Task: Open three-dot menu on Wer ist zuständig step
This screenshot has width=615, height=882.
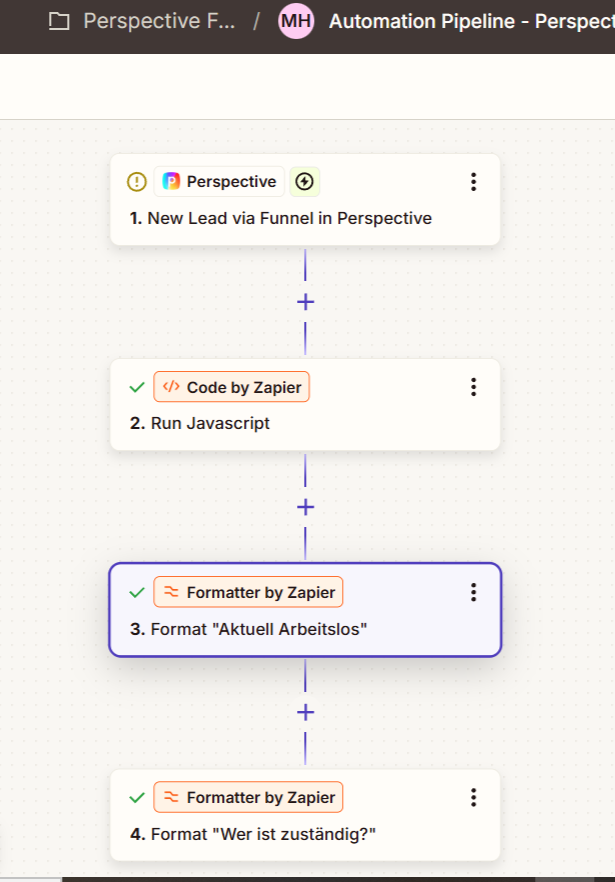Action: pyautogui.click(x=473, y=798)
